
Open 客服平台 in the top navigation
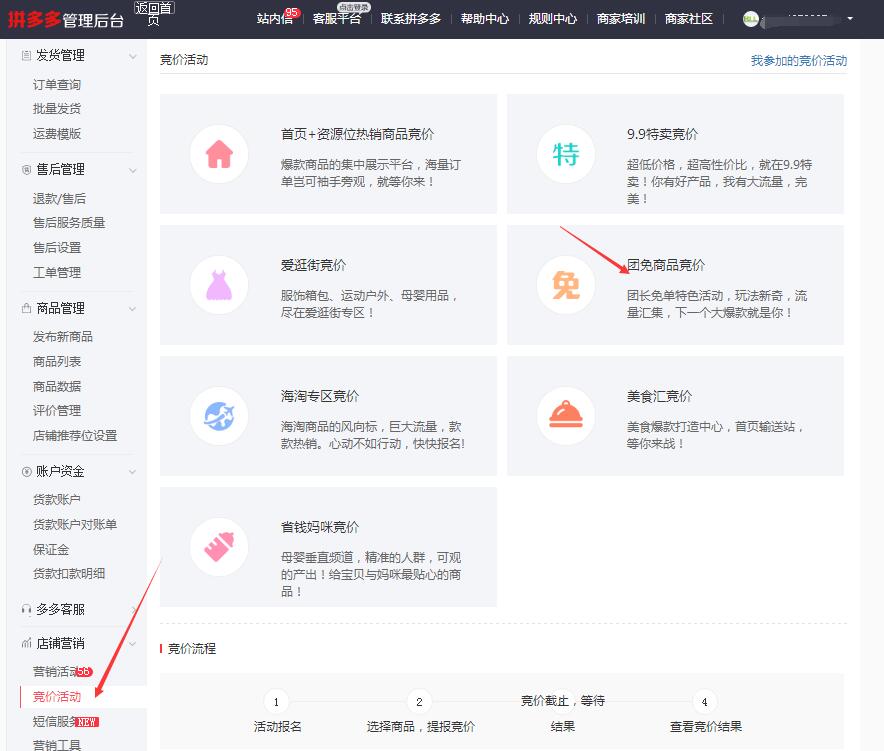pyautogui.click(x=337, y=19)
